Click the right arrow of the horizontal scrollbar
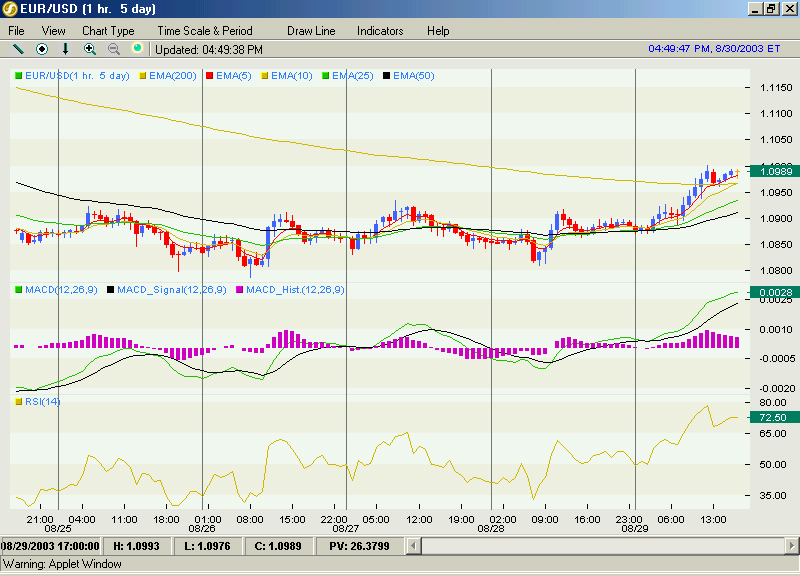 pos(792,546)
